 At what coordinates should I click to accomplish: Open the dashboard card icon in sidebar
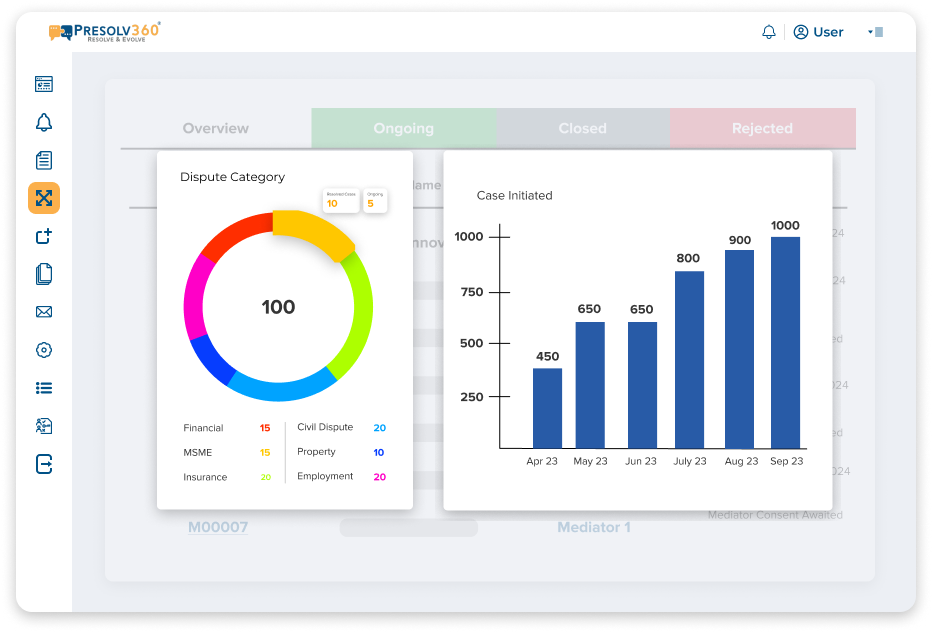point(44,85)
